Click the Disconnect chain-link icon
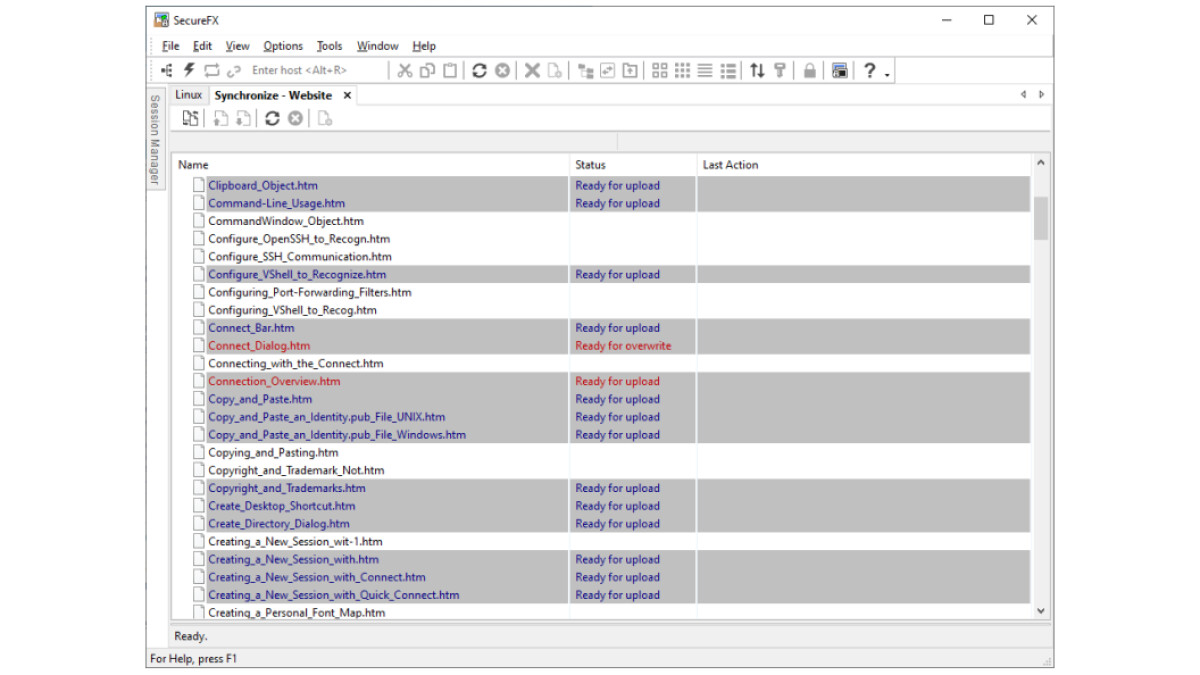The width and height of the screenshot is (1200, 675). click(234, 70)
